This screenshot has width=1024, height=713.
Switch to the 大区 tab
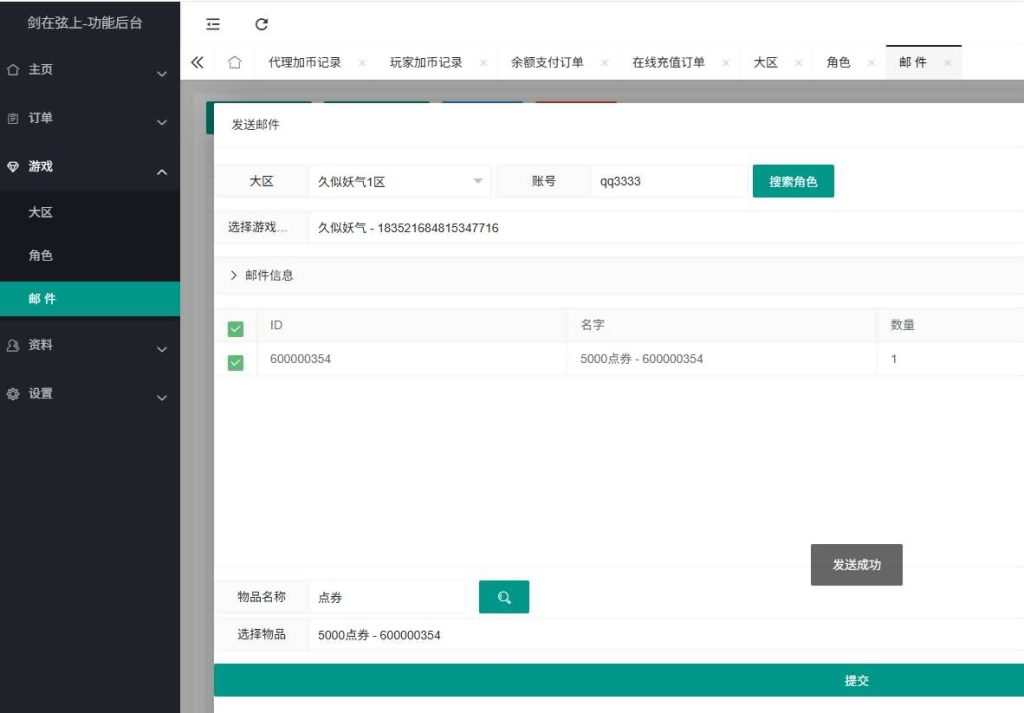coord(765,63)
